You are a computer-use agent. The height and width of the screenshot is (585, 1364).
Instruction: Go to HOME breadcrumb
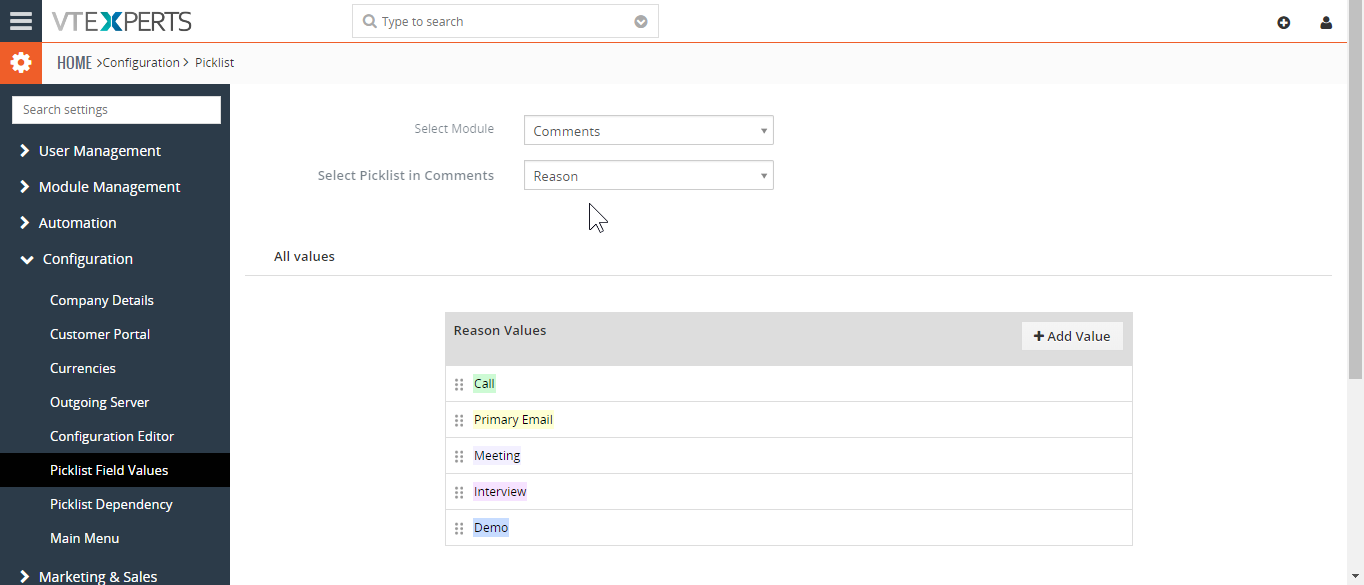tap(74, 63)
